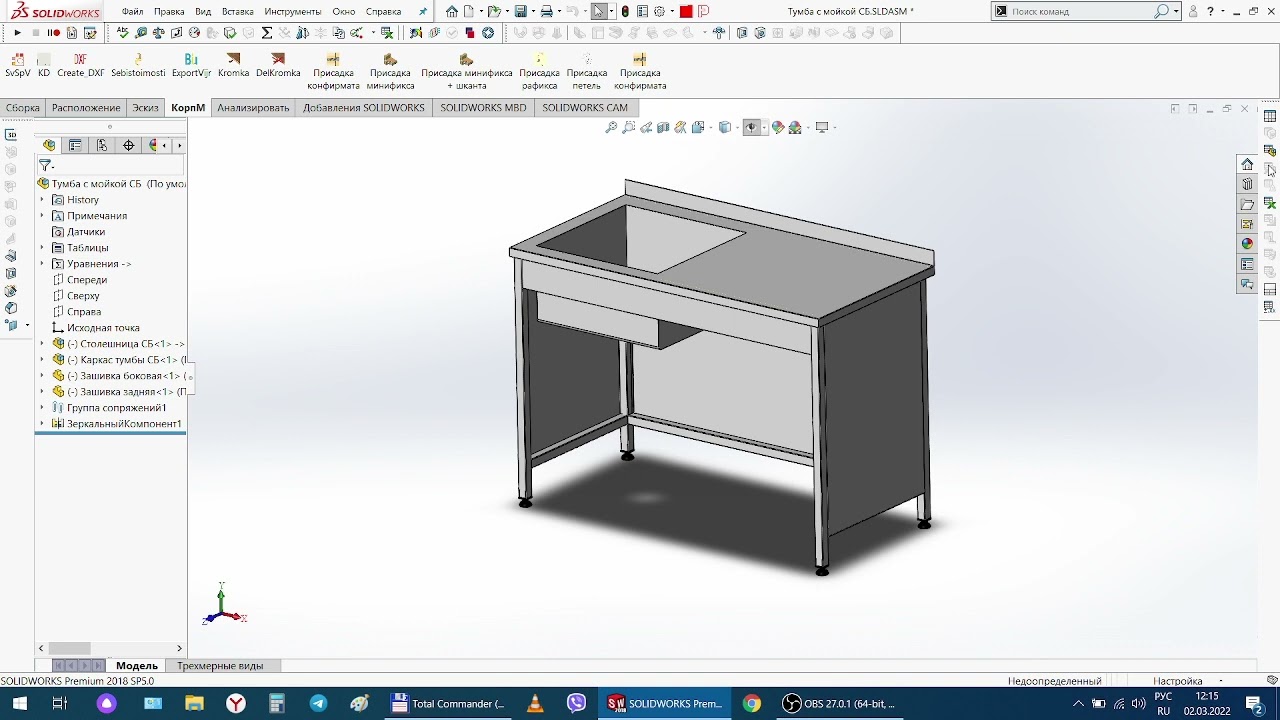Open the Файл menu
Image resolution: width=1280 pixels, height=720 pixels.
[133, 12]
